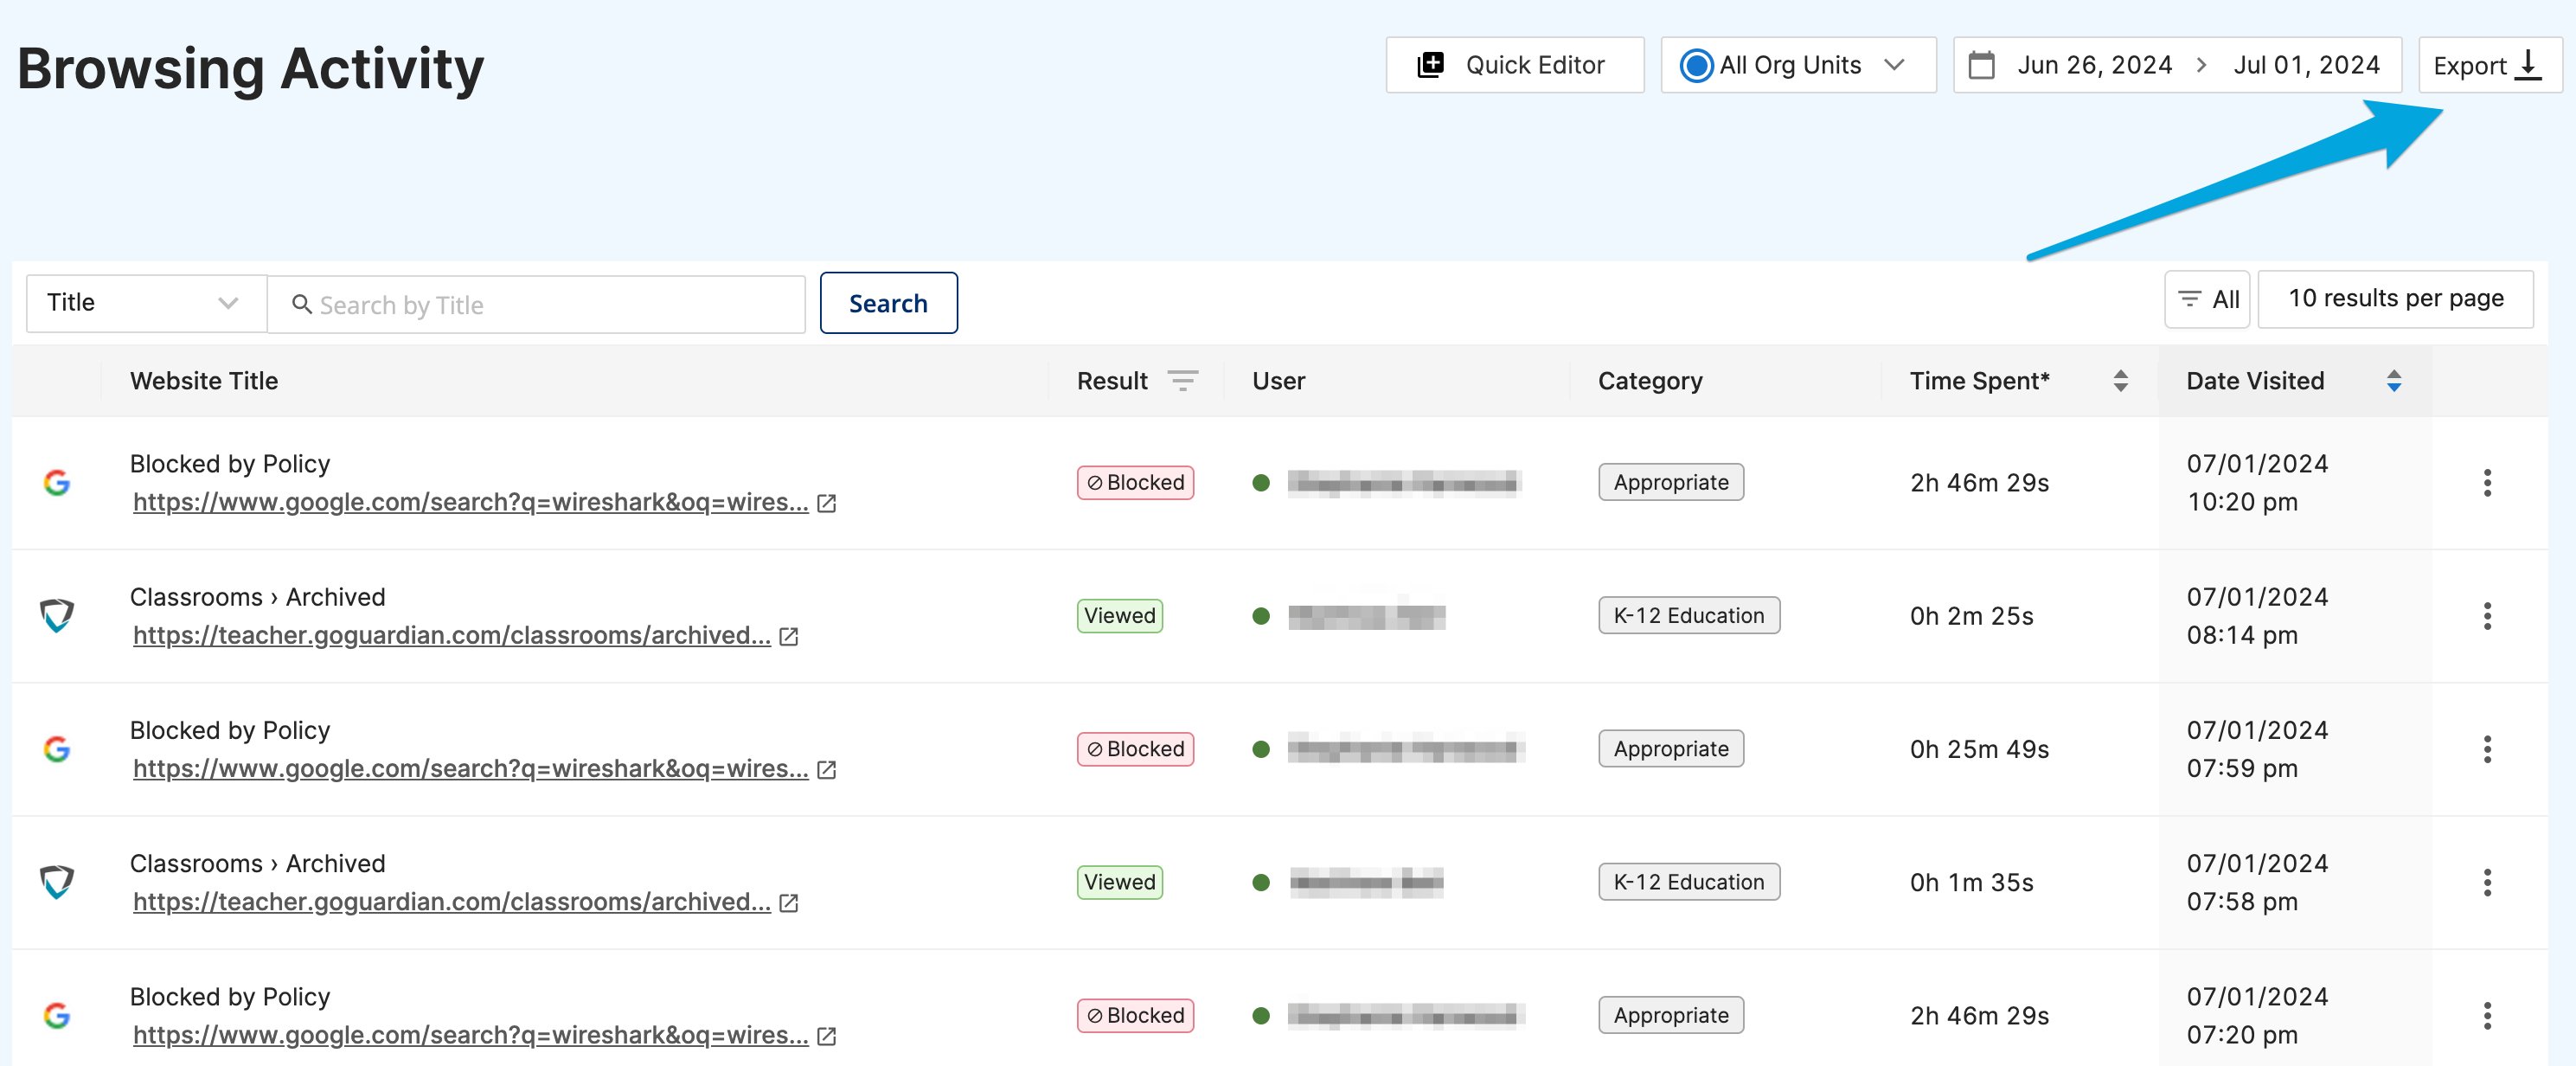
Task: Sort by the Time Spent column arrows
Action: pyautogui.click(x=2120, y=381)
